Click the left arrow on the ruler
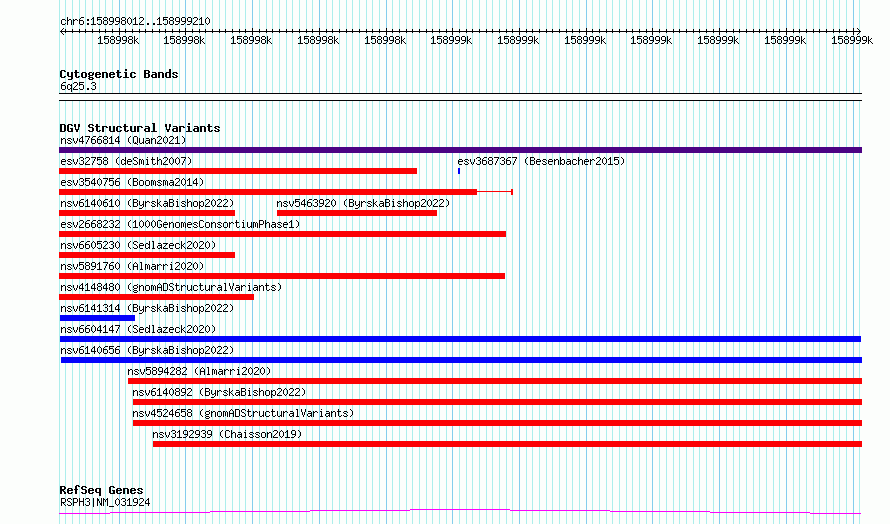The height and width of the screenshot is (524, 890). tap(62, 32)
